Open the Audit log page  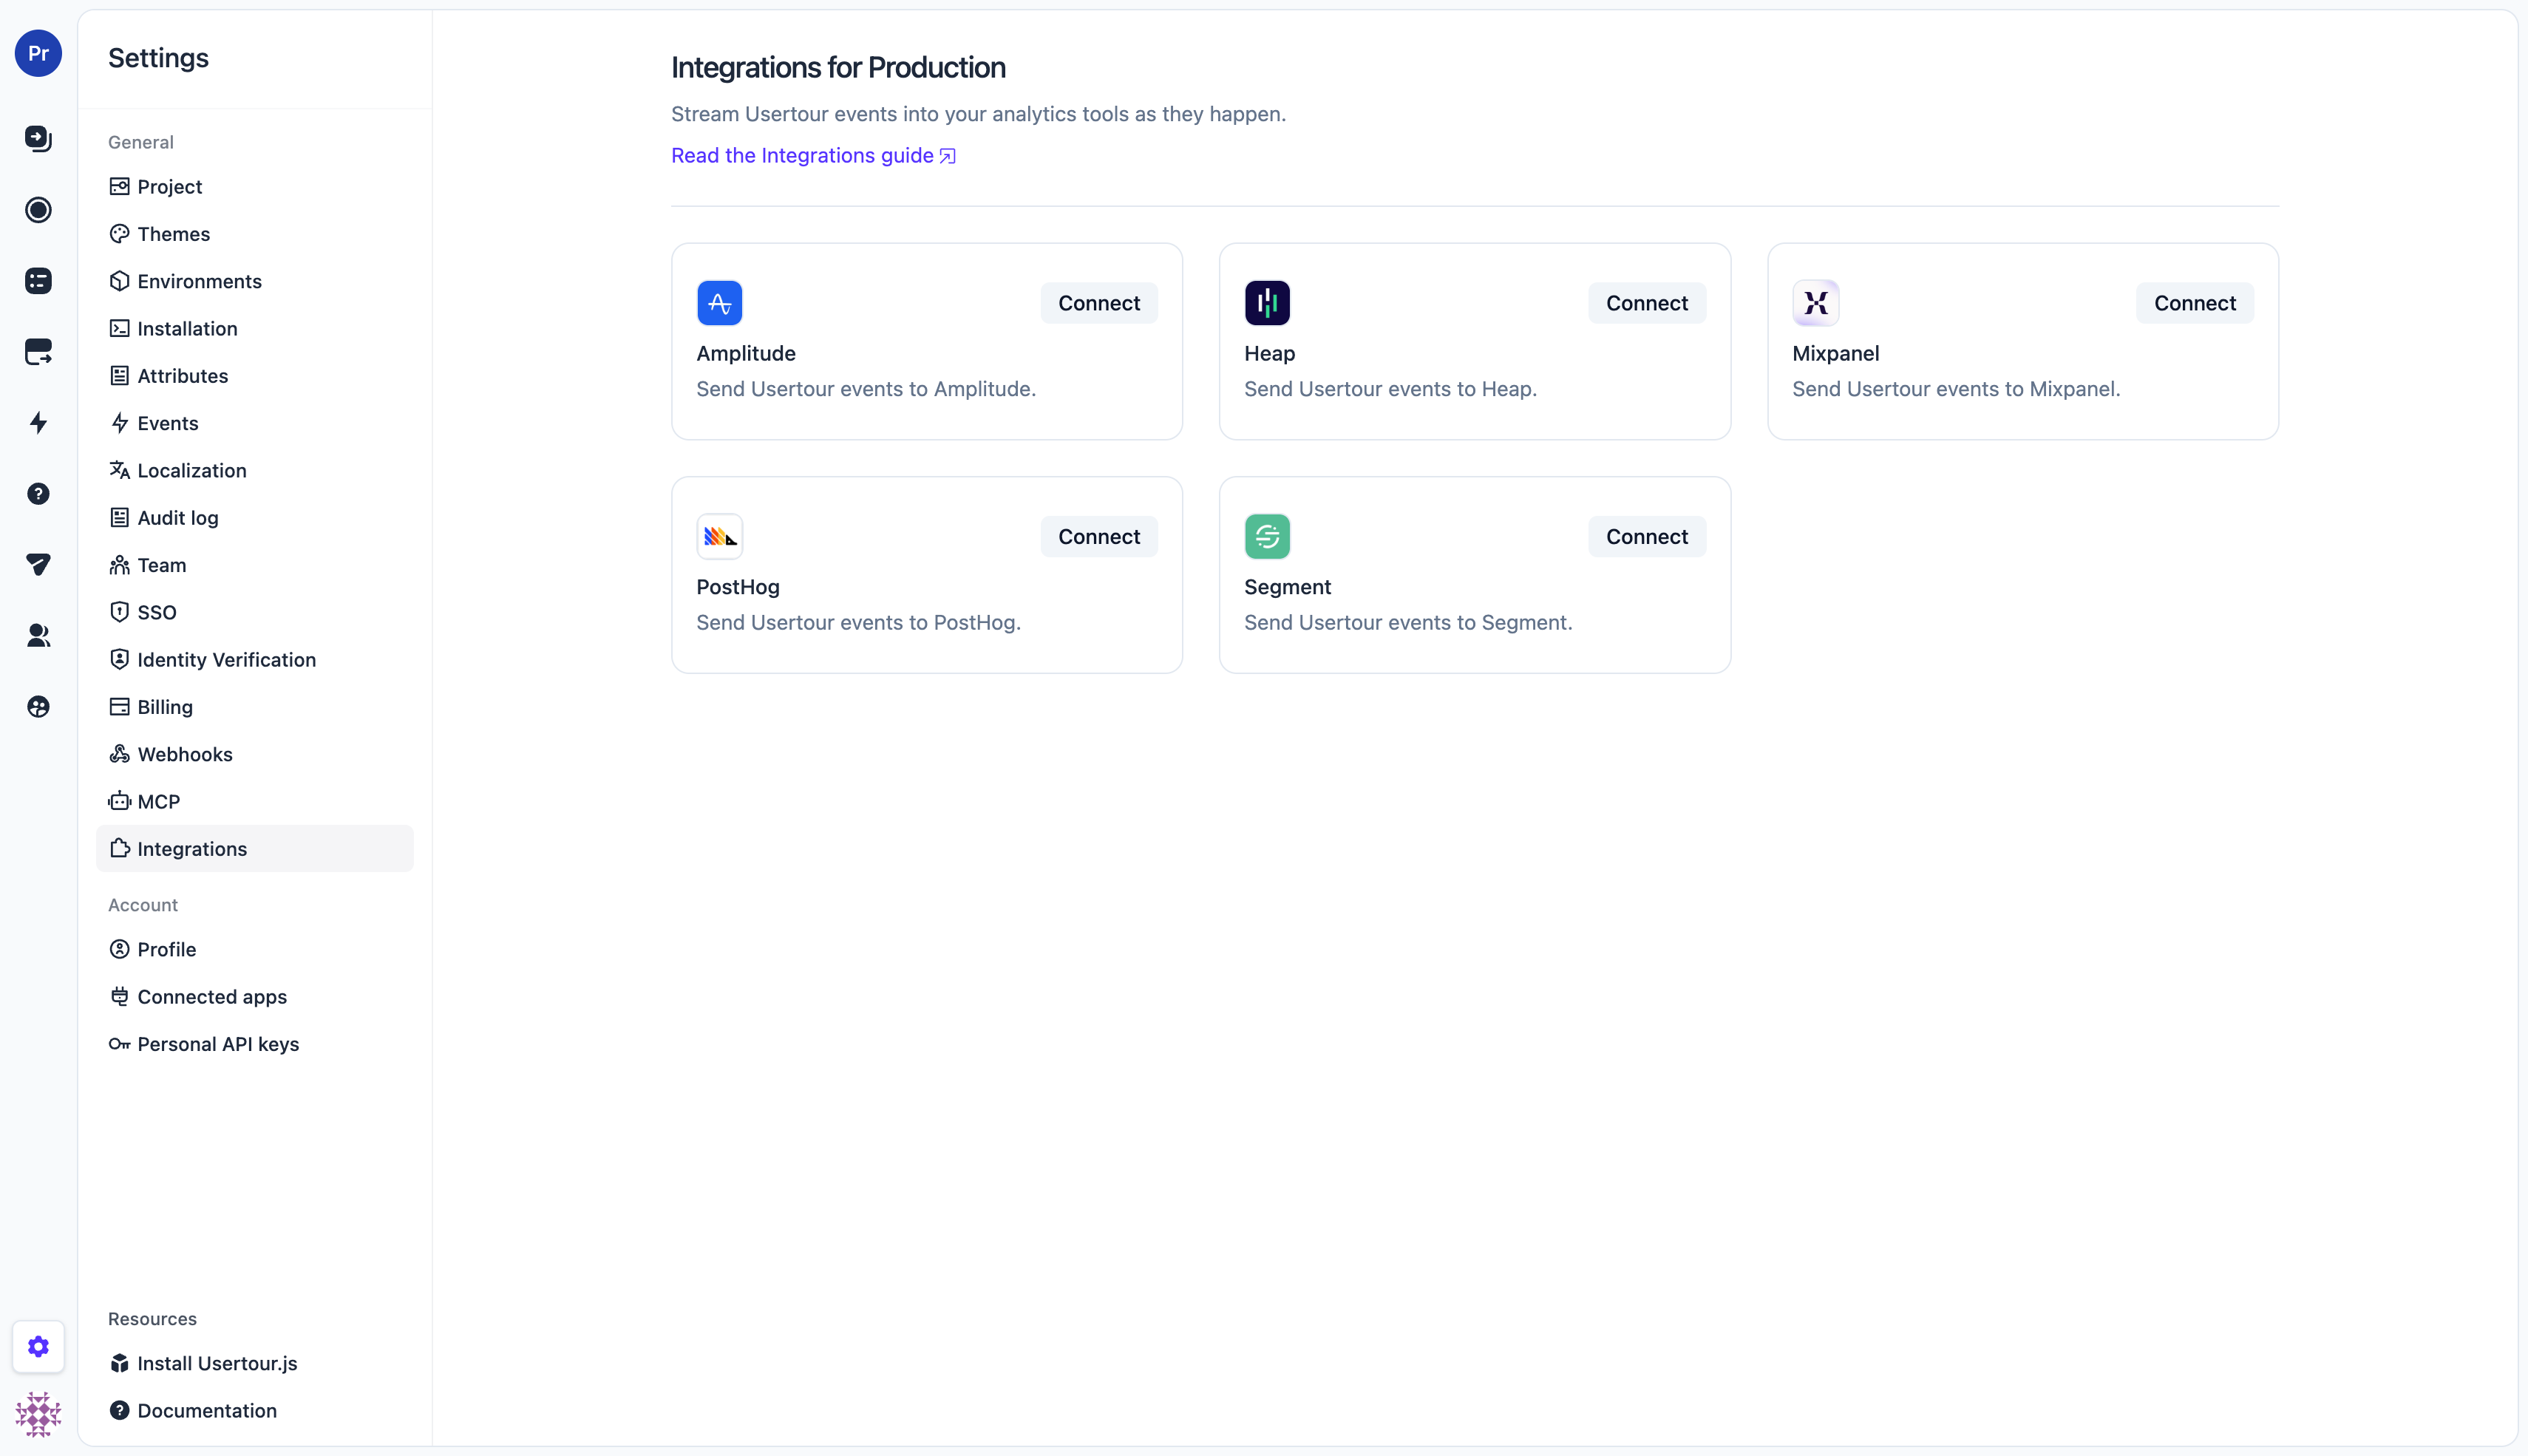pos(254,518)
